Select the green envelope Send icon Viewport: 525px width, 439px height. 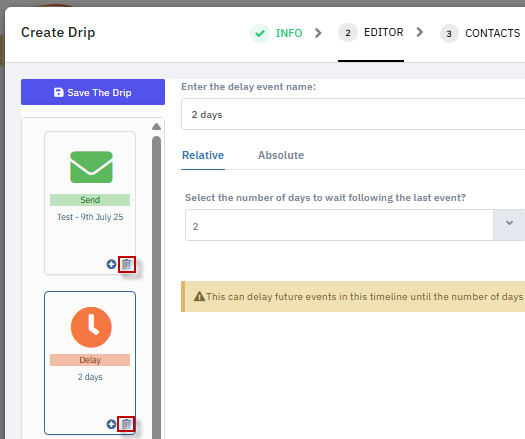[91, 167]
